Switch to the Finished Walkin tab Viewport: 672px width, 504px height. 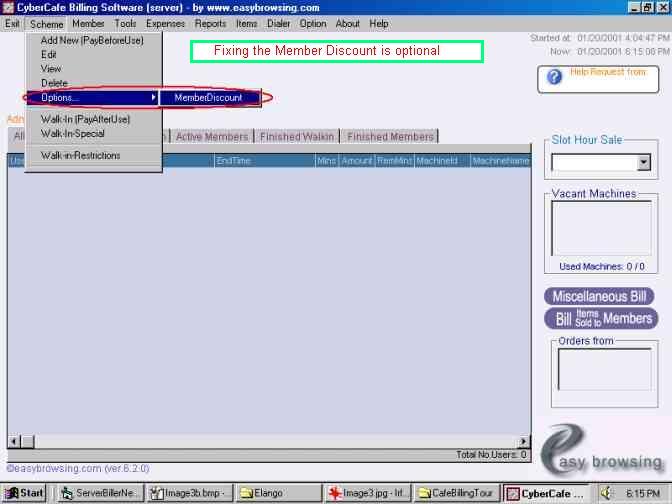(x=297, y=137)
